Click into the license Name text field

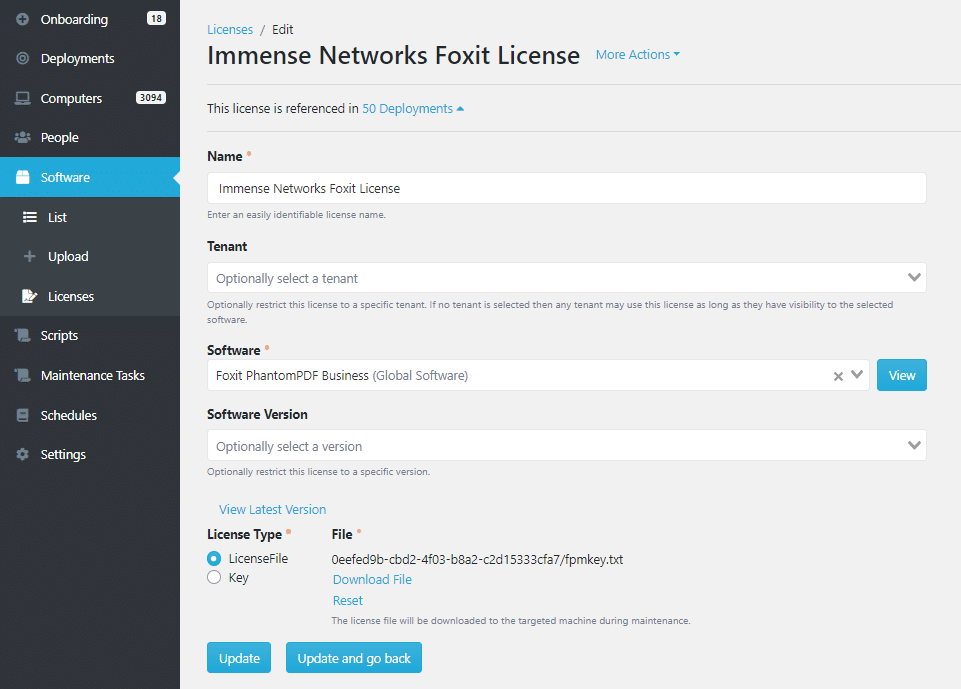coord(566,188)
